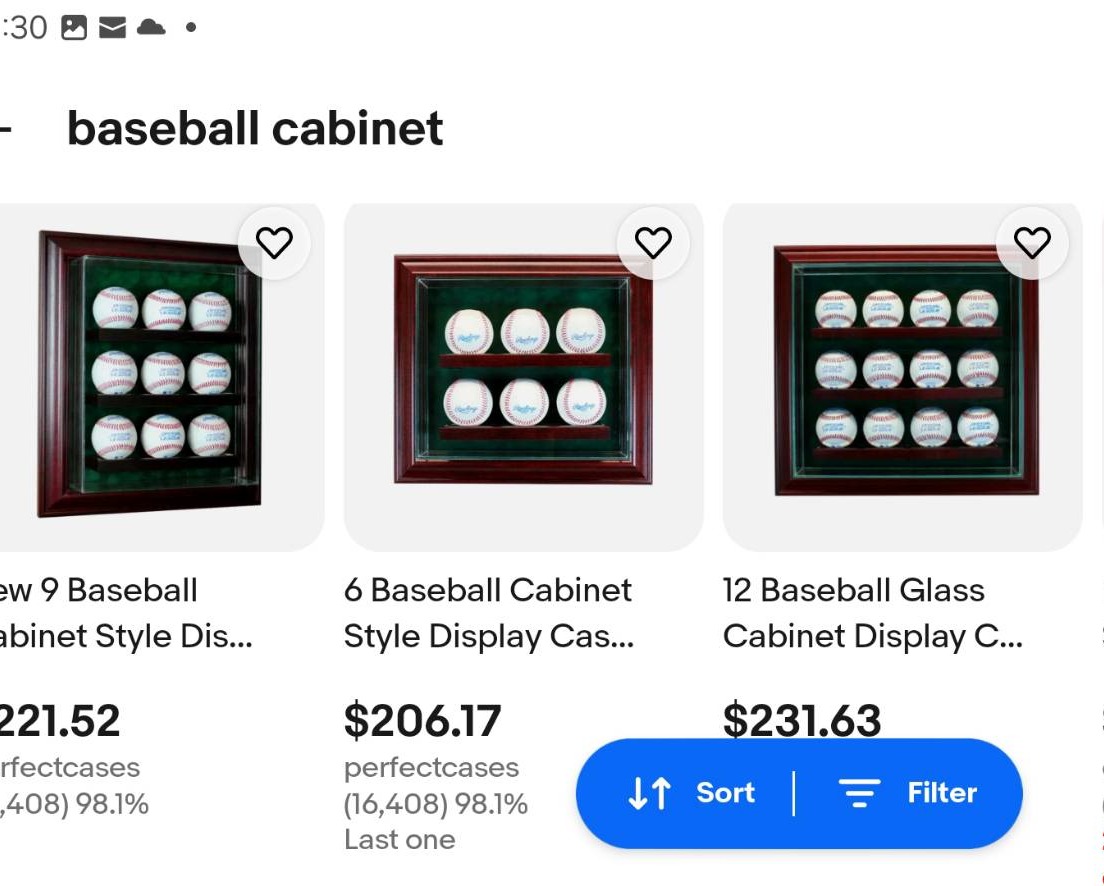Viewport: 1104px width, 886px height.
Task: Go back using the arrow beside search title
Action: tap(6, 129)
